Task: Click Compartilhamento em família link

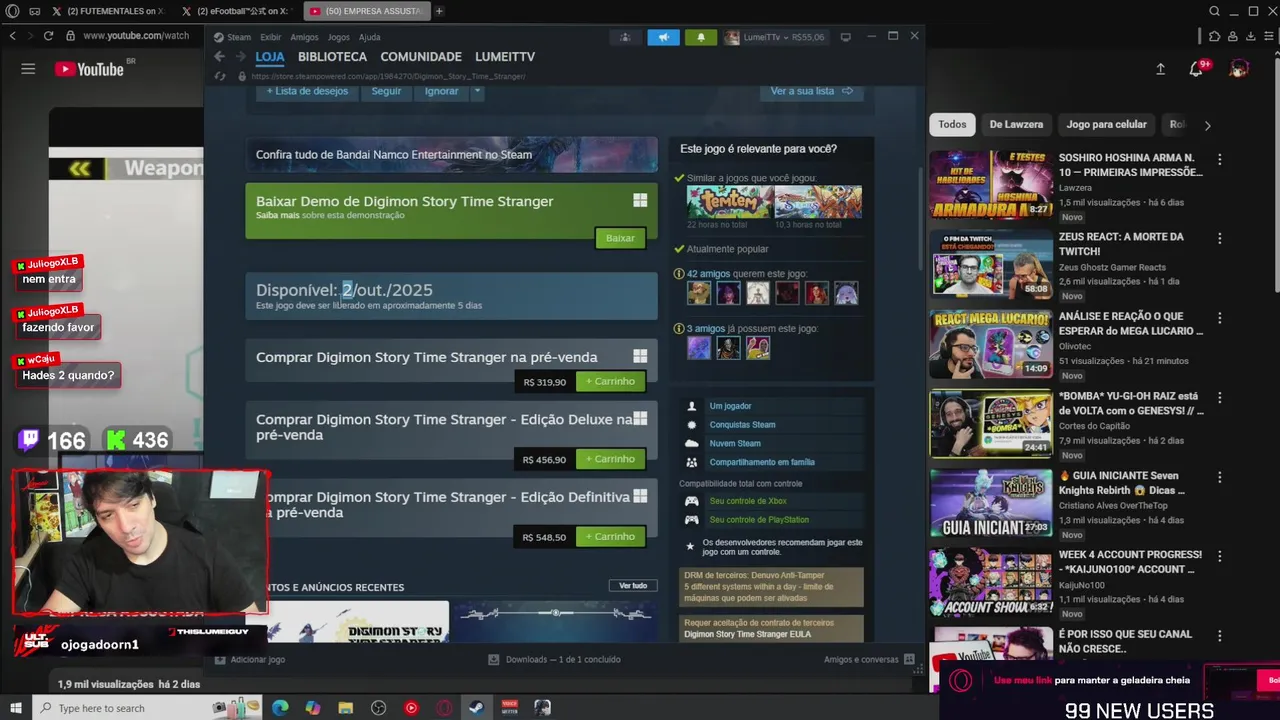Action: click(x=762, y=462)
